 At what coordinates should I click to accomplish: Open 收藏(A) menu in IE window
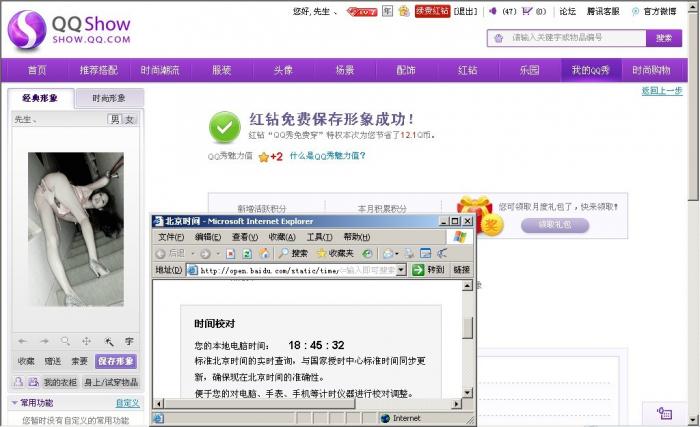click(282, 237)
